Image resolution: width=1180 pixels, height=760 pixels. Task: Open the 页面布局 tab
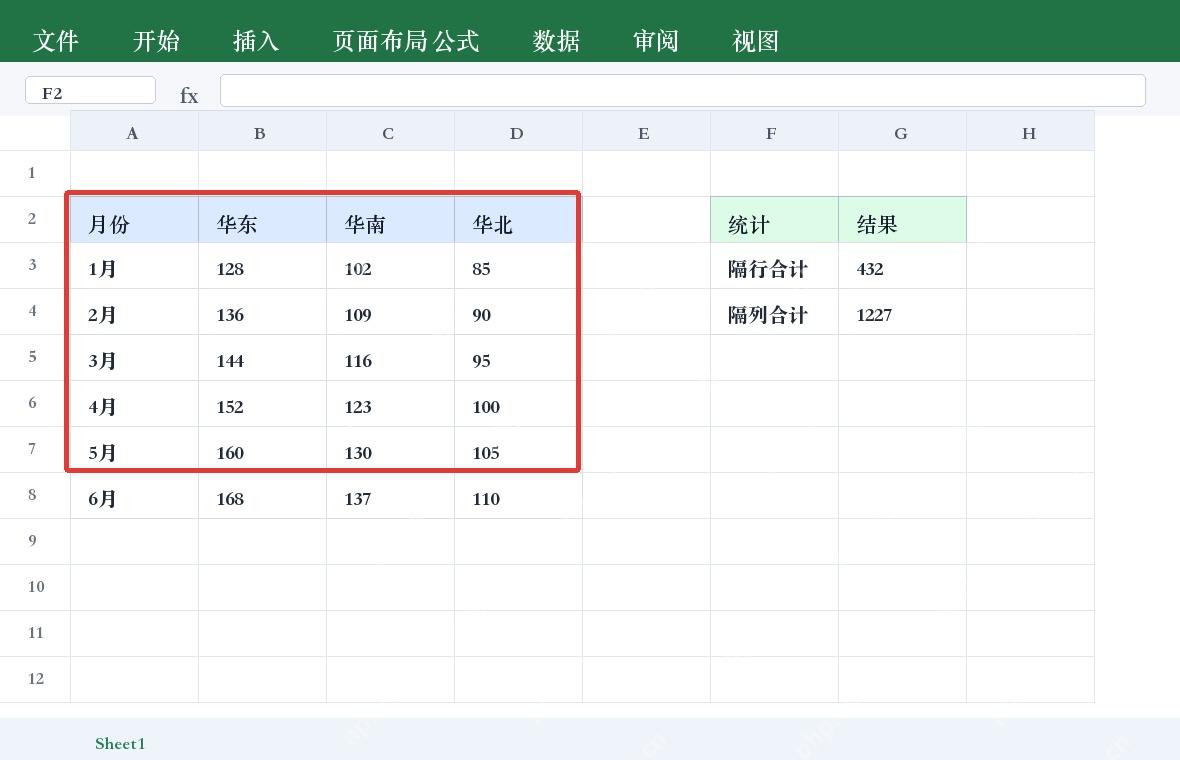coord(380,41)
